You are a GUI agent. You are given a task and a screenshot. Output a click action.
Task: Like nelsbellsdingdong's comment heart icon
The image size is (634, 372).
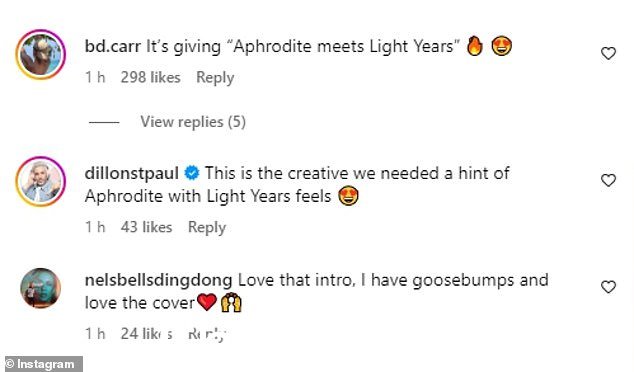608,287
